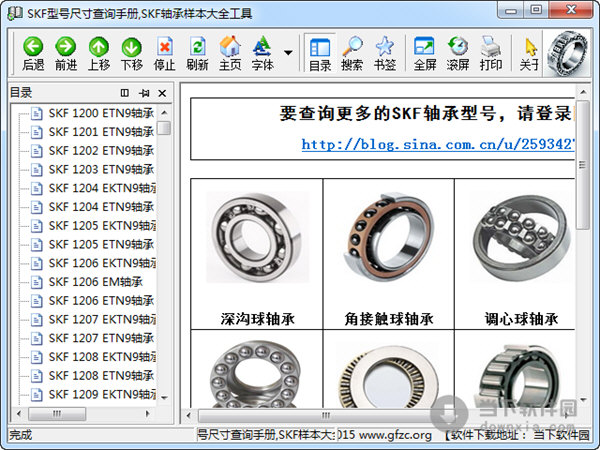Image resolution: width=600 pixels, height=450 pixels.
Task: Click content pane scroll-left arrow
Action: (189, 415)
